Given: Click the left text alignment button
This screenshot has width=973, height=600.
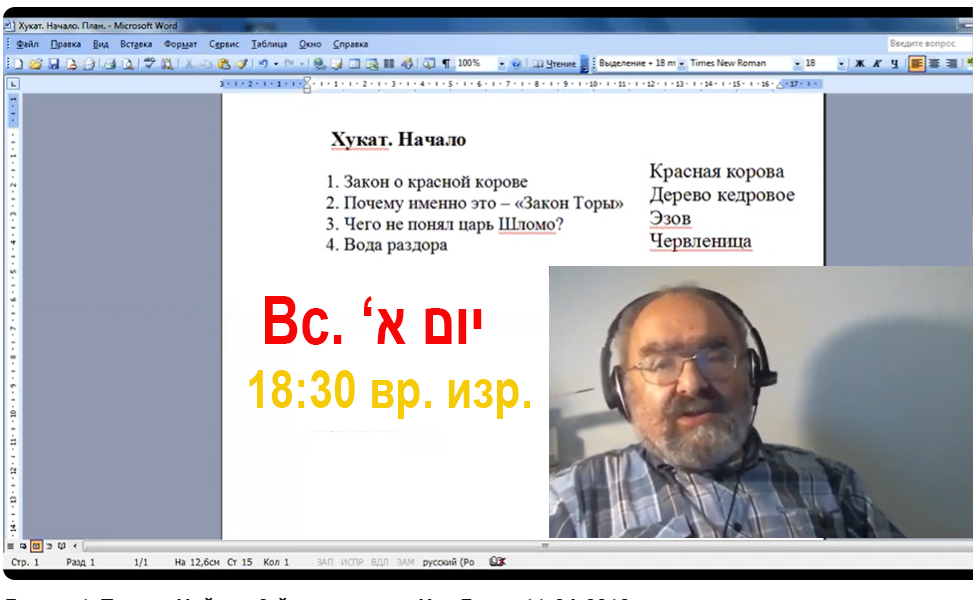Looking at the screenshot, I should (916, 63).
